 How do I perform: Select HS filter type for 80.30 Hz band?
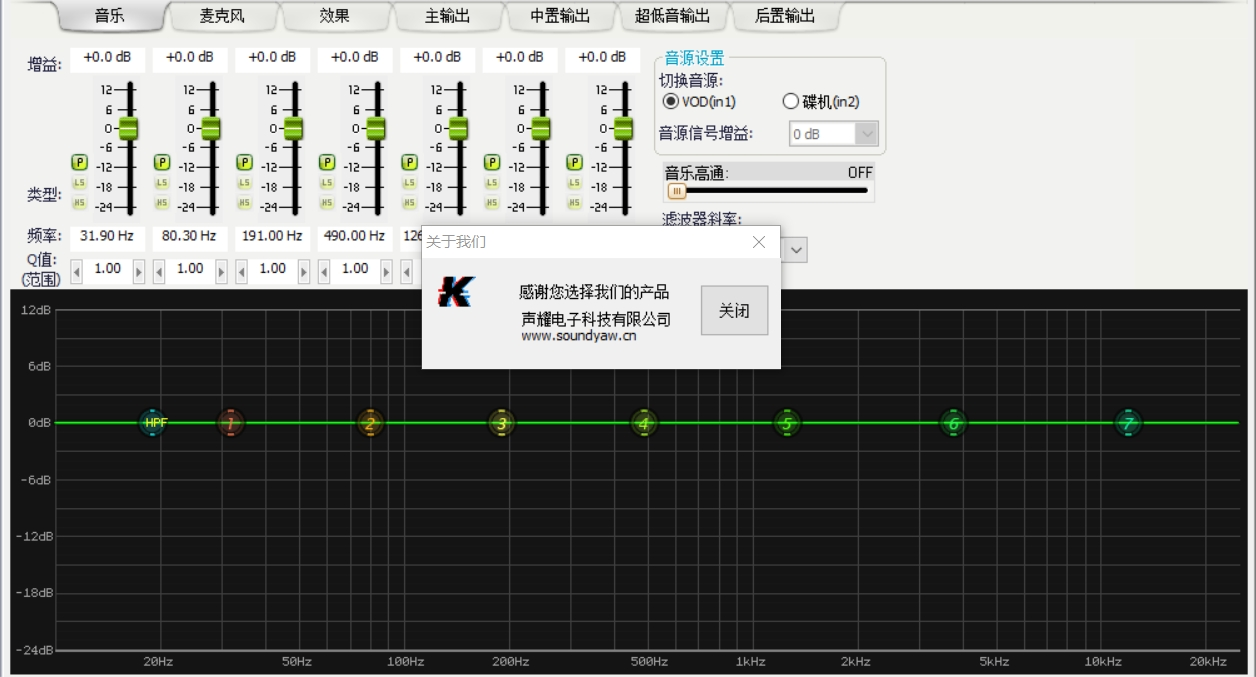click(162, 203)
